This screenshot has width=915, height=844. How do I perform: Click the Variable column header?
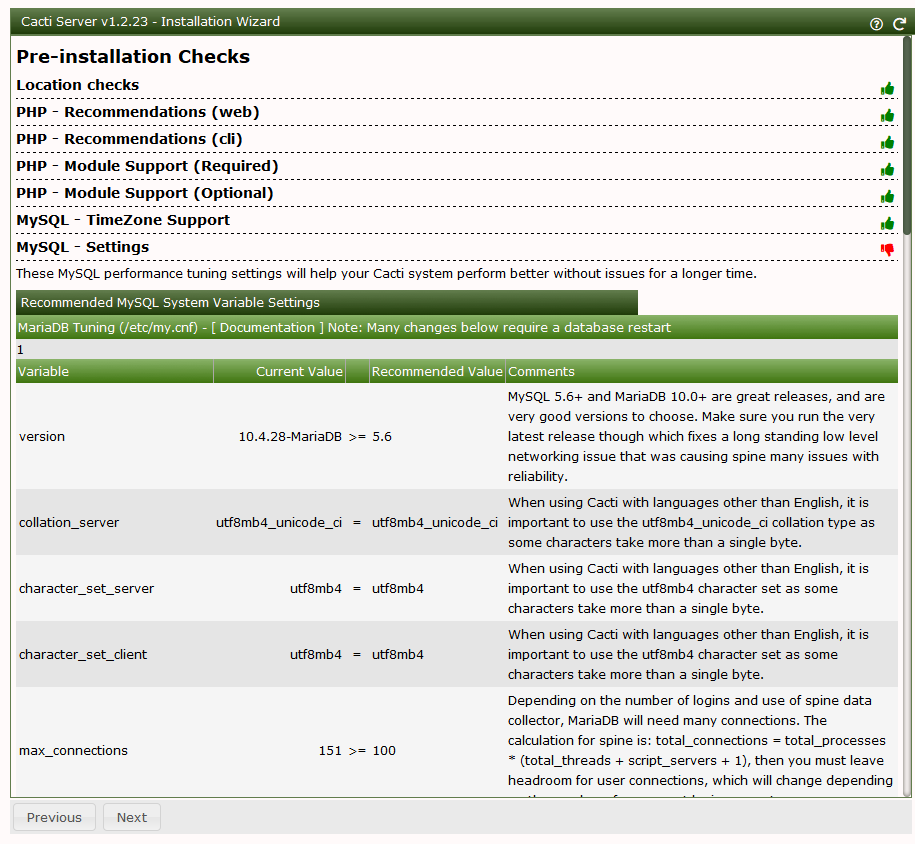pyautogui.click(x=114, y=371)
